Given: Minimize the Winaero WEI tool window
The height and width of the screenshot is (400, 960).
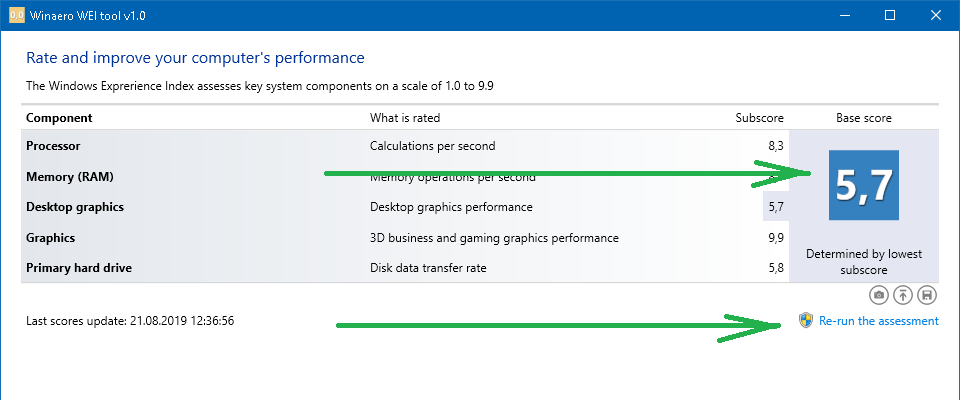Looking at the screenshot, I should (846, 15).
